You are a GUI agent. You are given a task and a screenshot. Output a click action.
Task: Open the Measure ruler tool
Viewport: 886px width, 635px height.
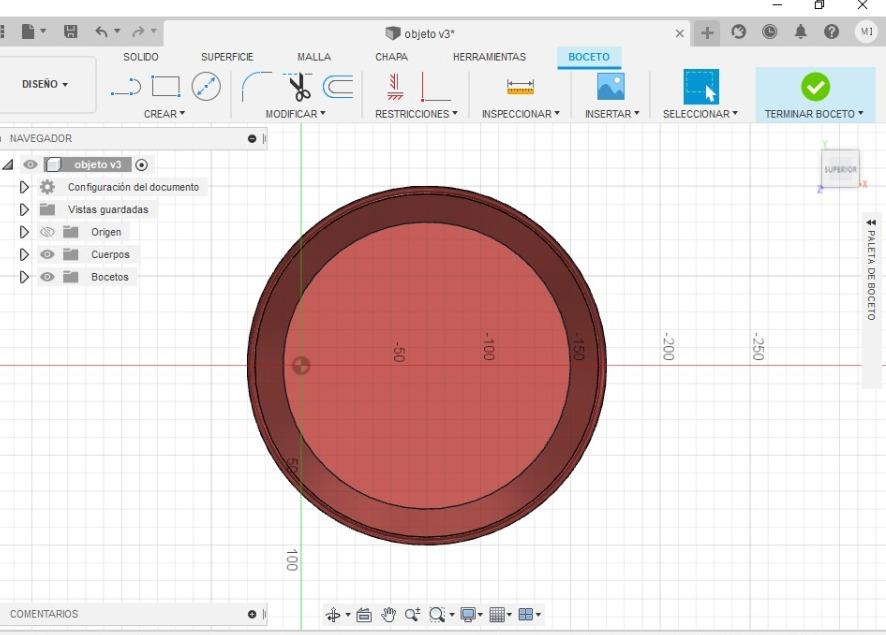tap(520, 87)
